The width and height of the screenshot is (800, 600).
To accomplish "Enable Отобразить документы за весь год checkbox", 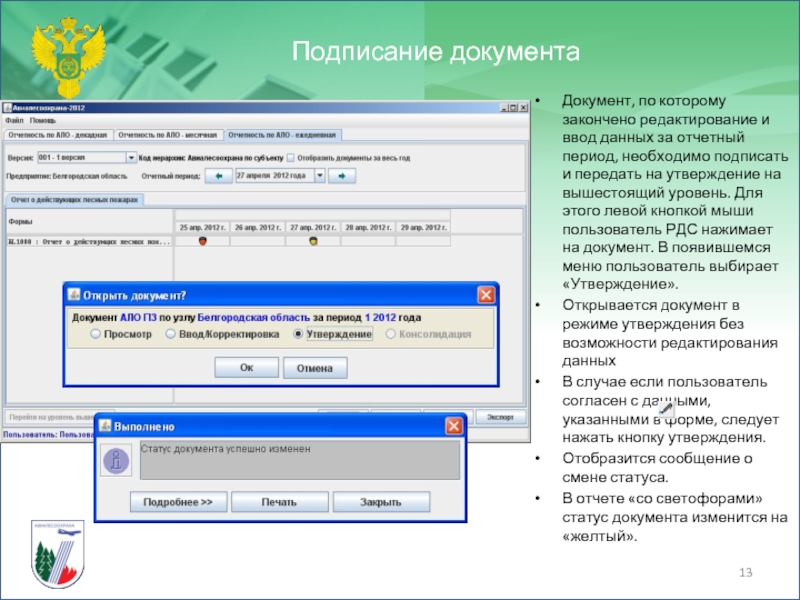I will [291, 157].
